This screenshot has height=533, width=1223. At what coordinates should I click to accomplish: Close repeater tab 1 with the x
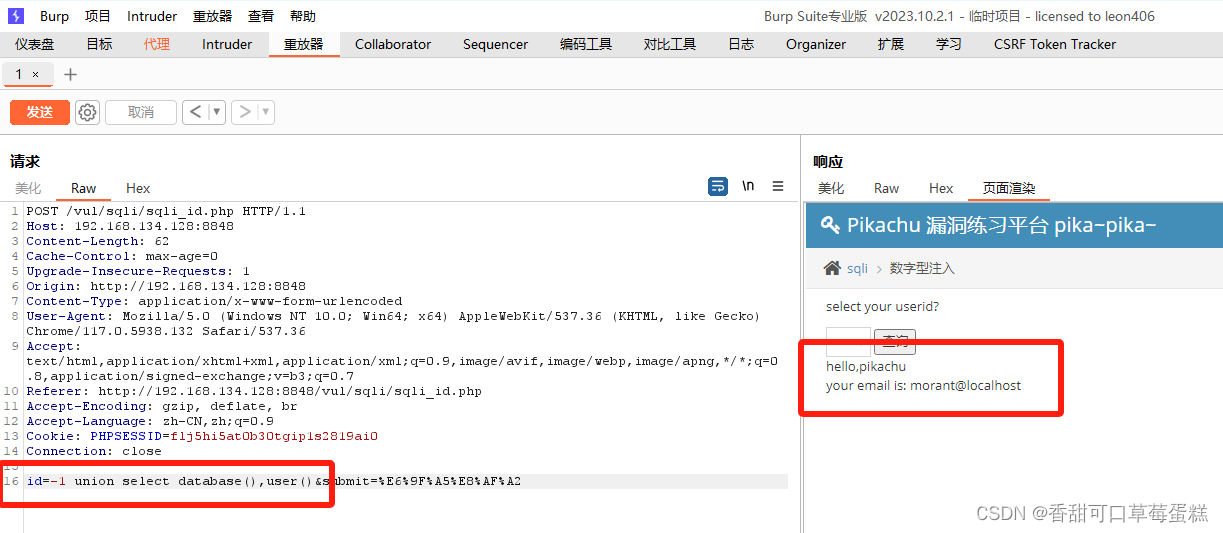pyautogui.click(x=36, y=75)
